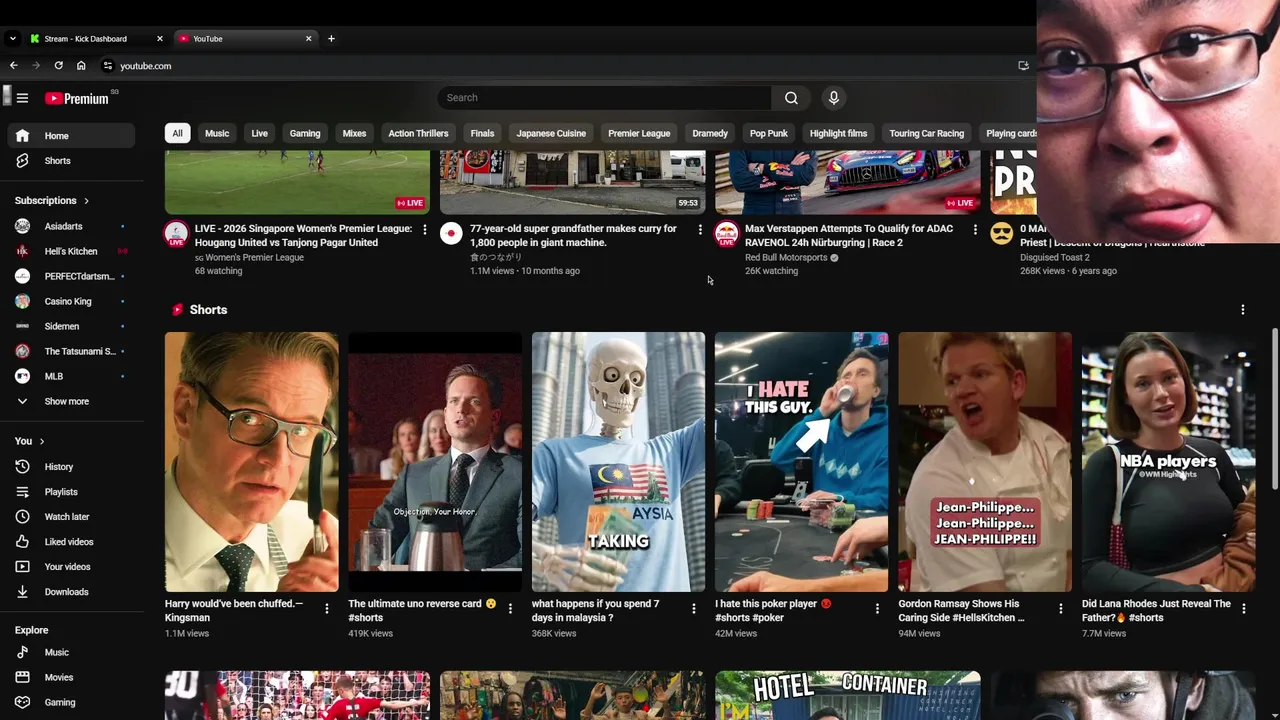
Task: Open Hell's Kitchen subscription channel
Action: pos(71,251)
